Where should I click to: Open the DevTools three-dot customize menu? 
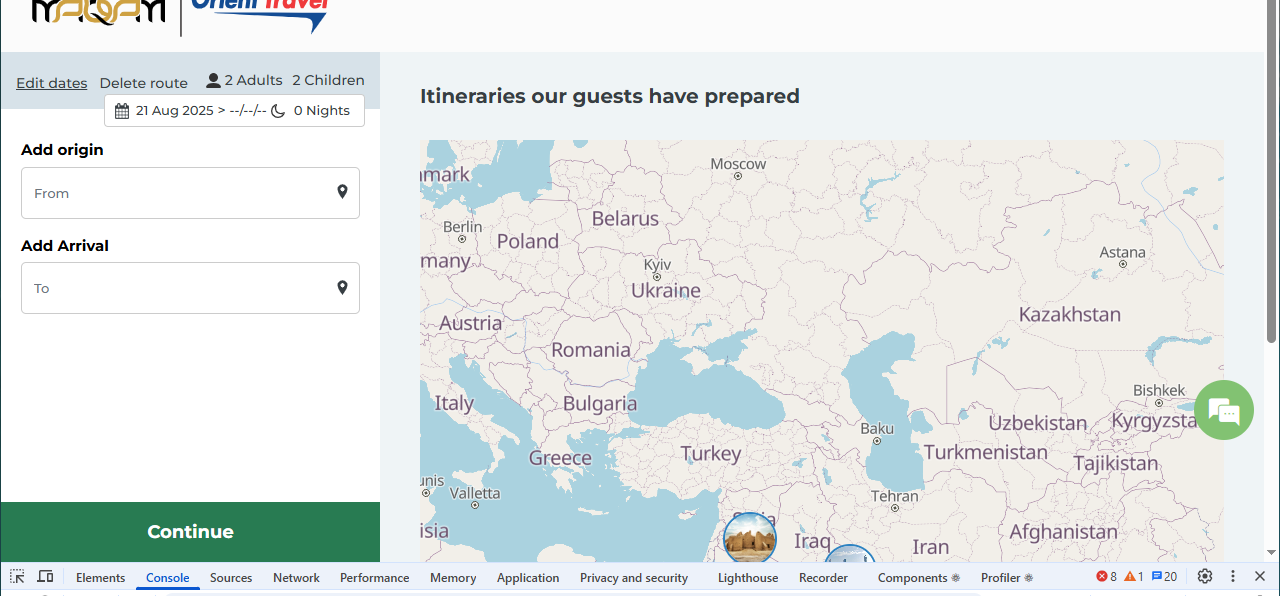1233,577
